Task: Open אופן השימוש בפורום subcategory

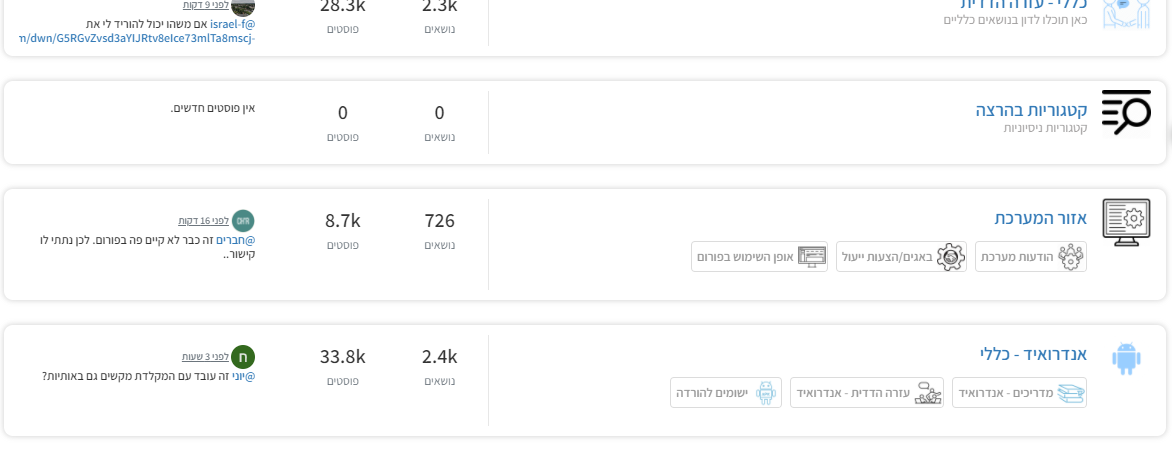Action: [x=759, y=256]
